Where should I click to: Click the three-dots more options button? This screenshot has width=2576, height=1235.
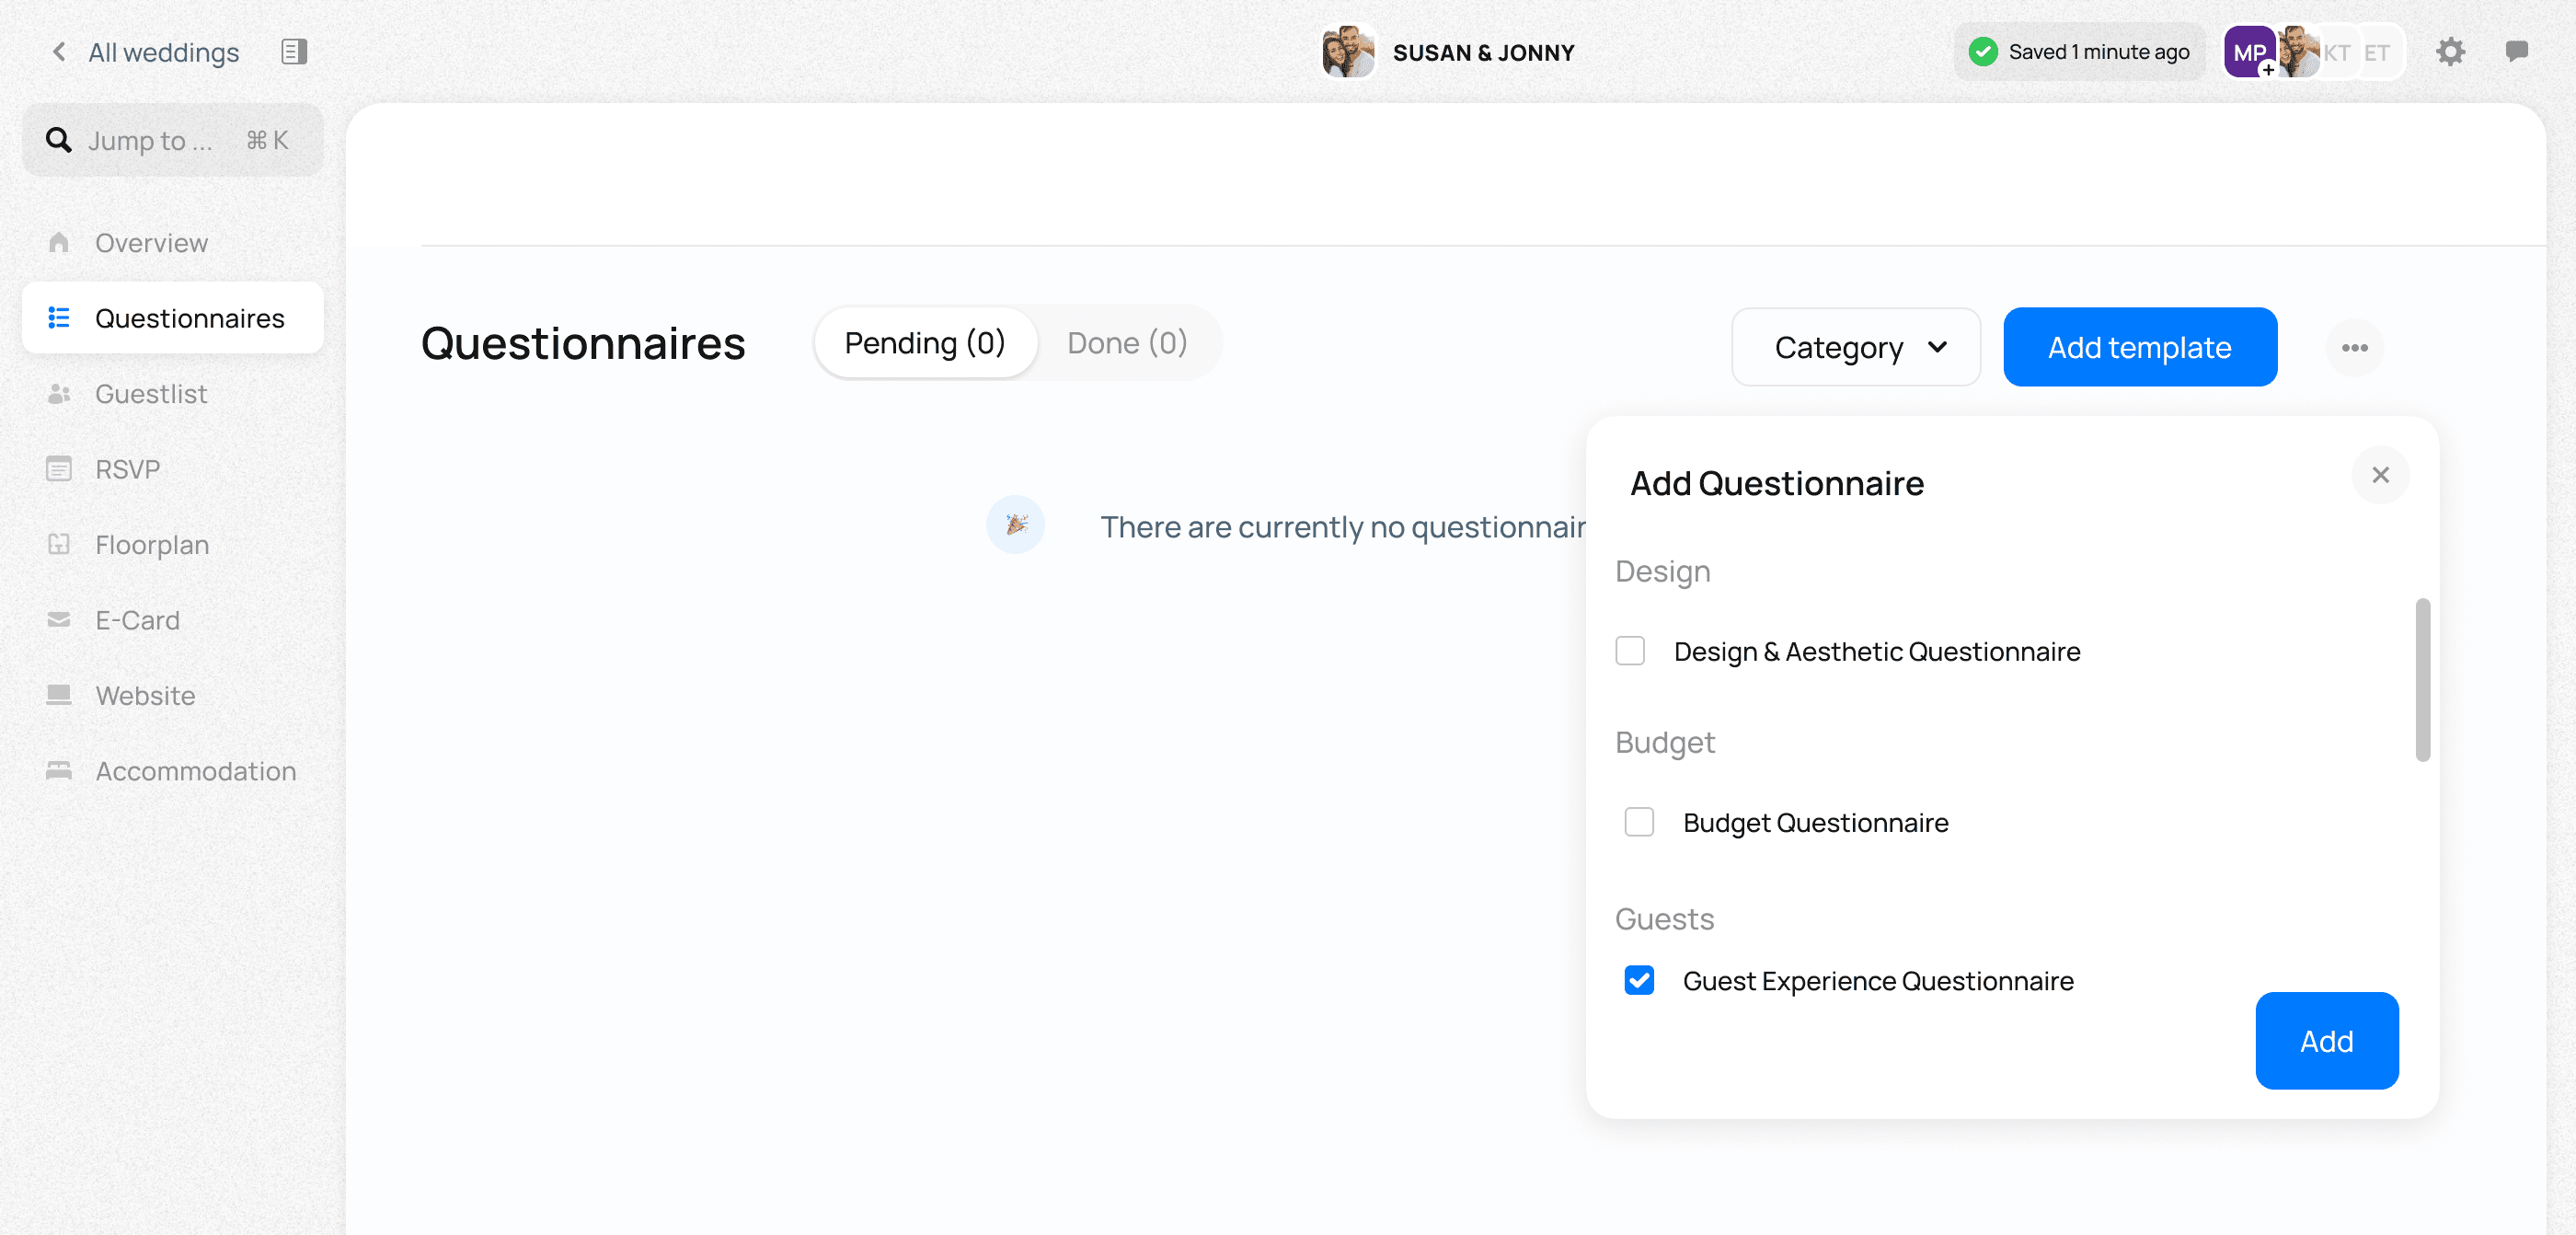click(2354, 347)
